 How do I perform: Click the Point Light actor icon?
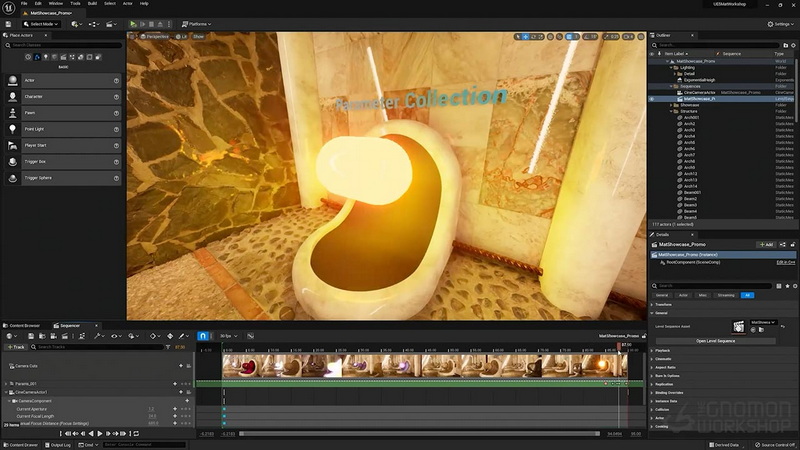pyautogui.click(x=13, y=129)
